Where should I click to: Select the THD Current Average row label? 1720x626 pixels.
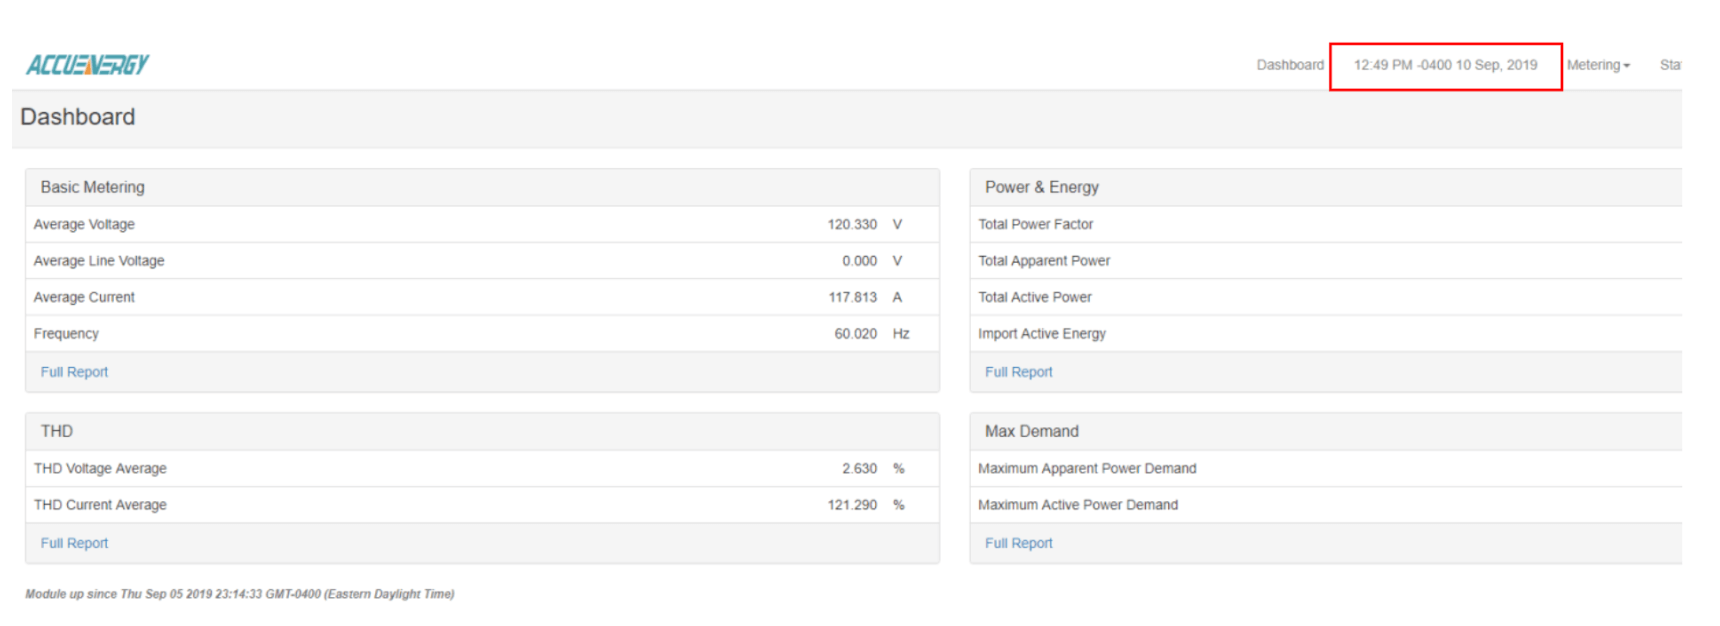[100, 505]
